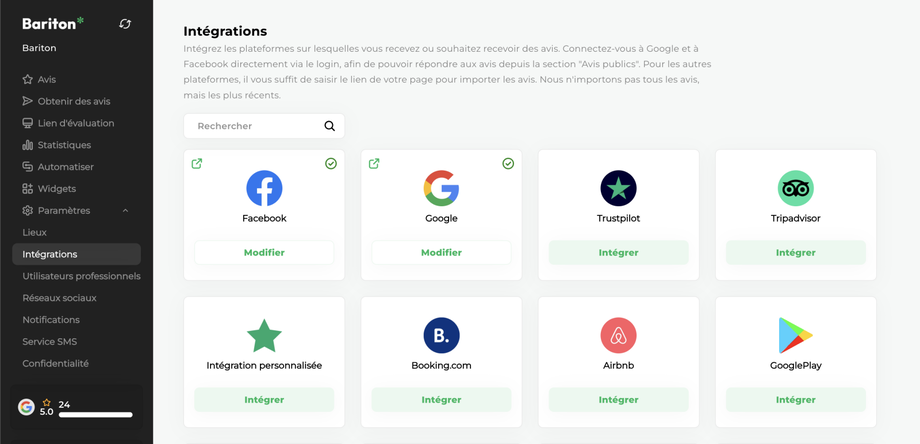Click the Trustpilot star logo
Image resolution: width=920 pixels, height=444 pixels.
pos(618,188)
